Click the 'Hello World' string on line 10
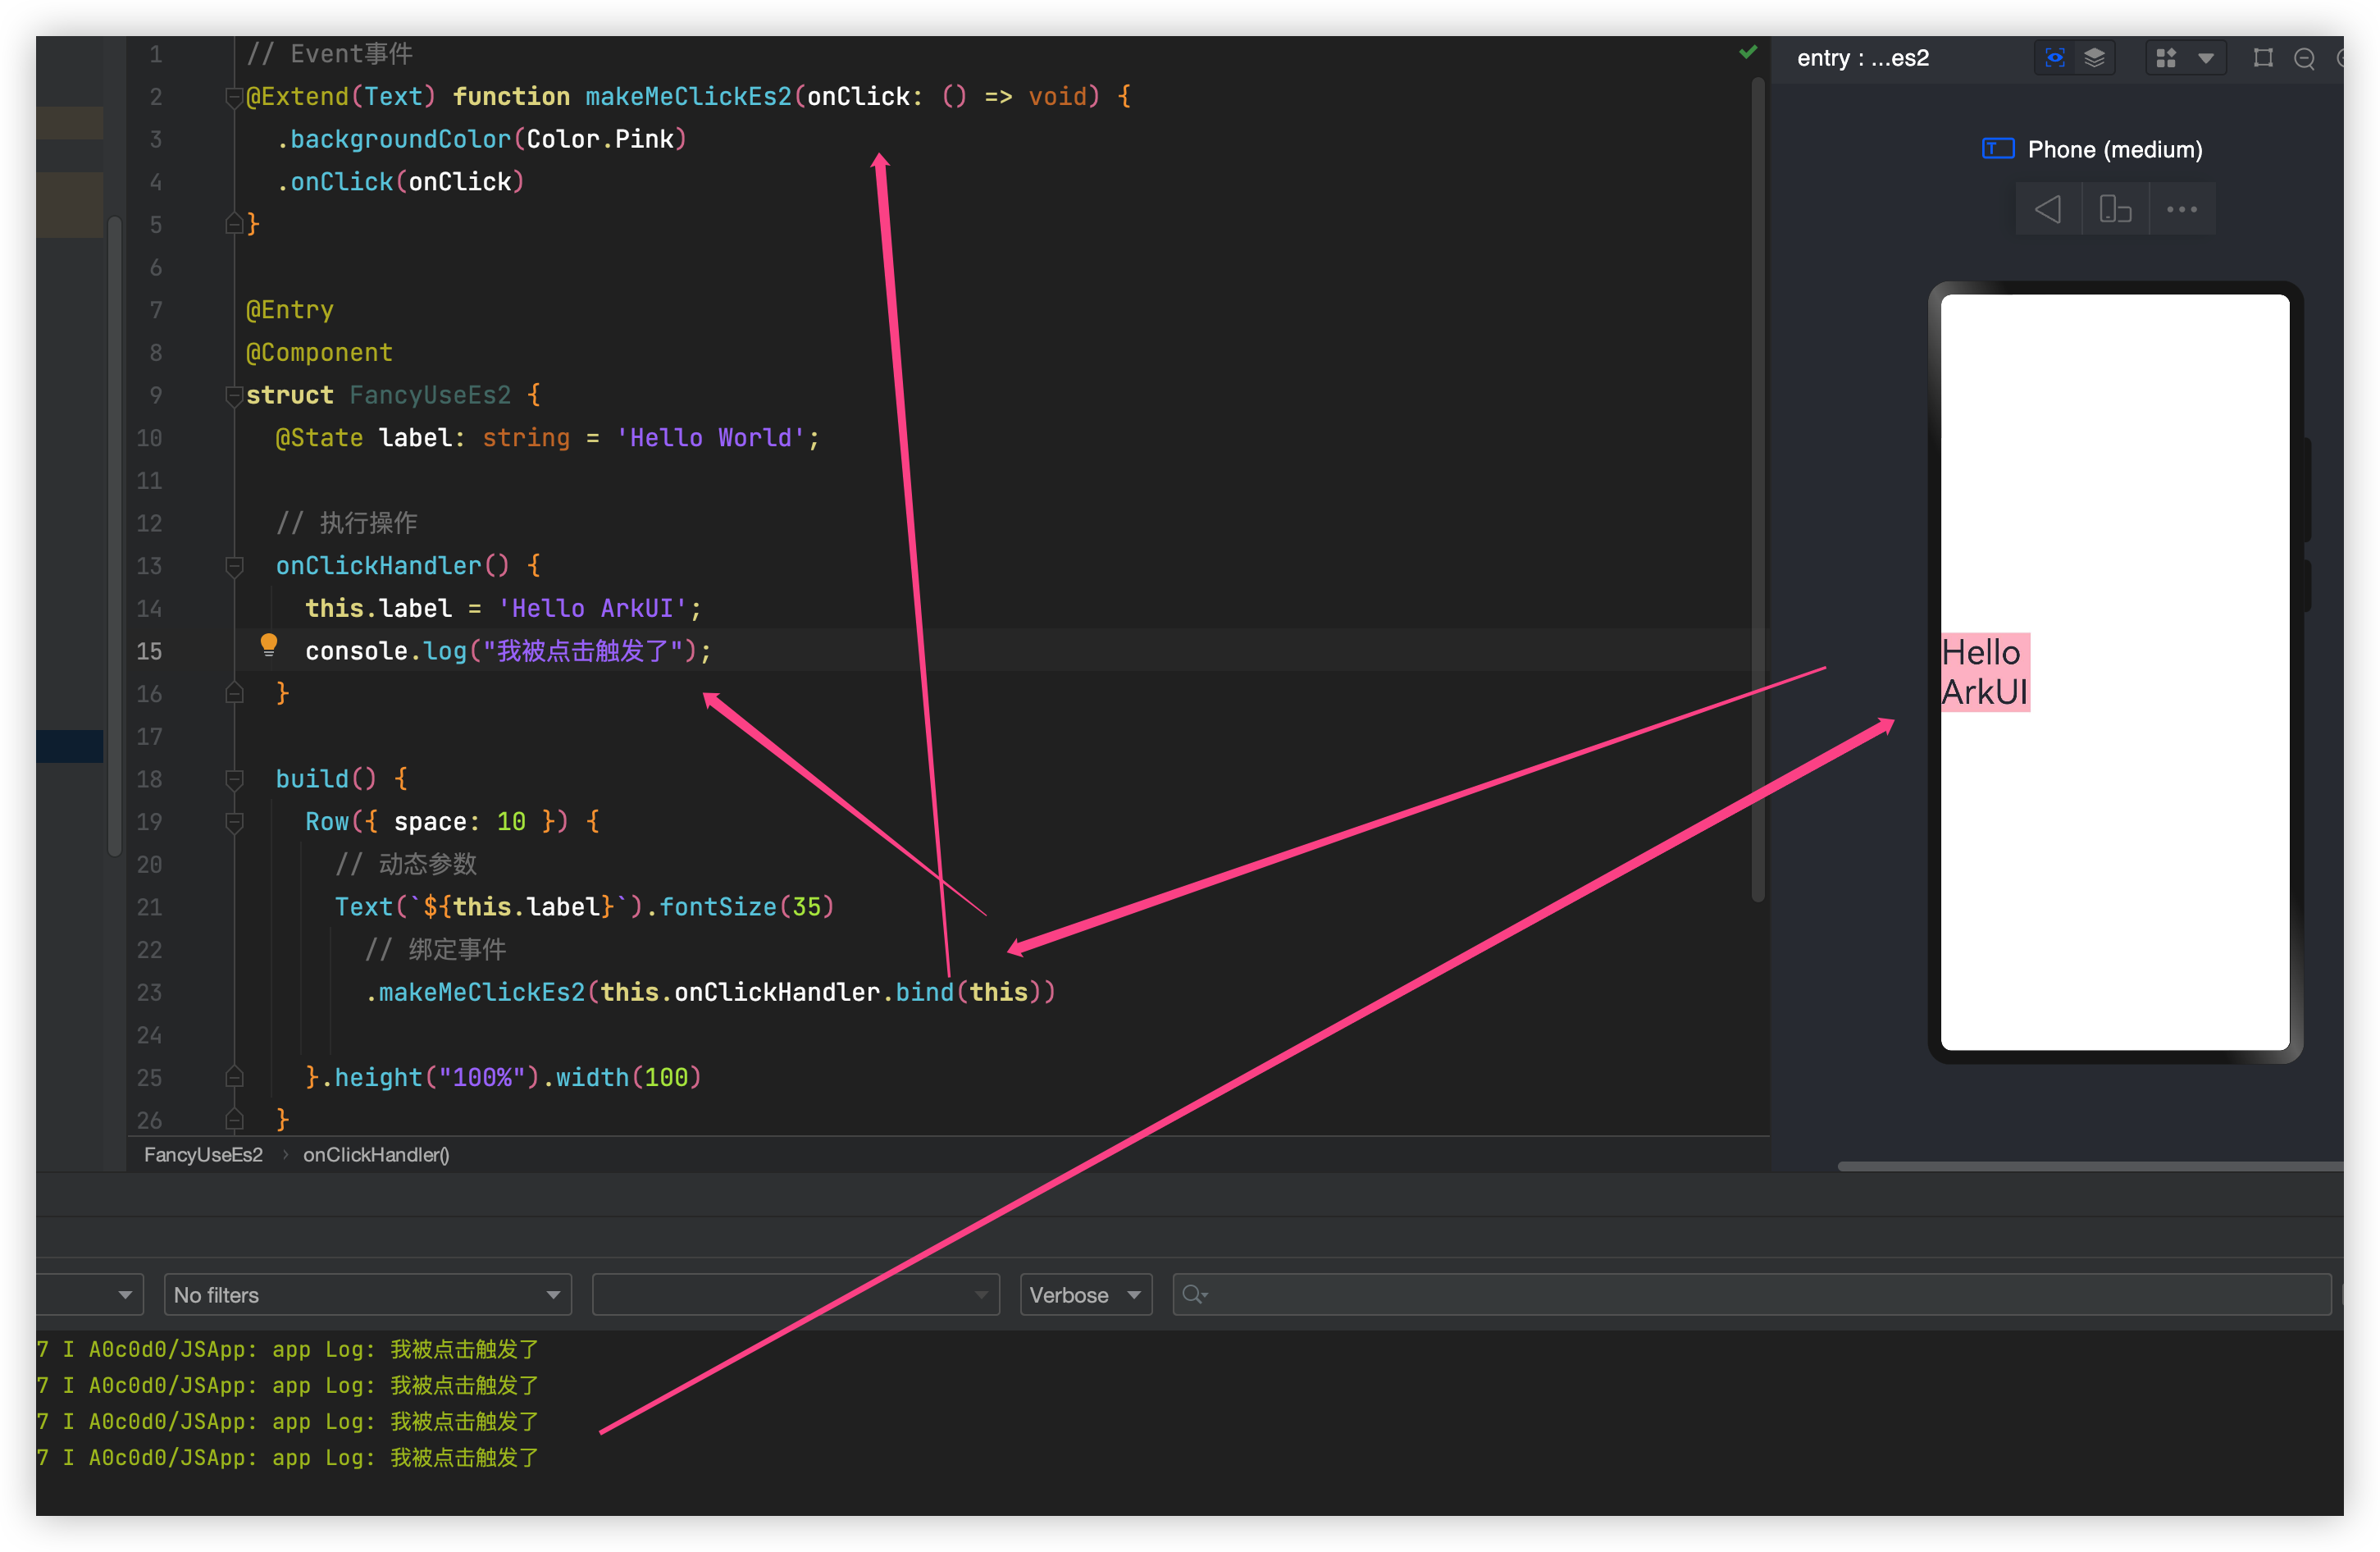 point(711,438)
